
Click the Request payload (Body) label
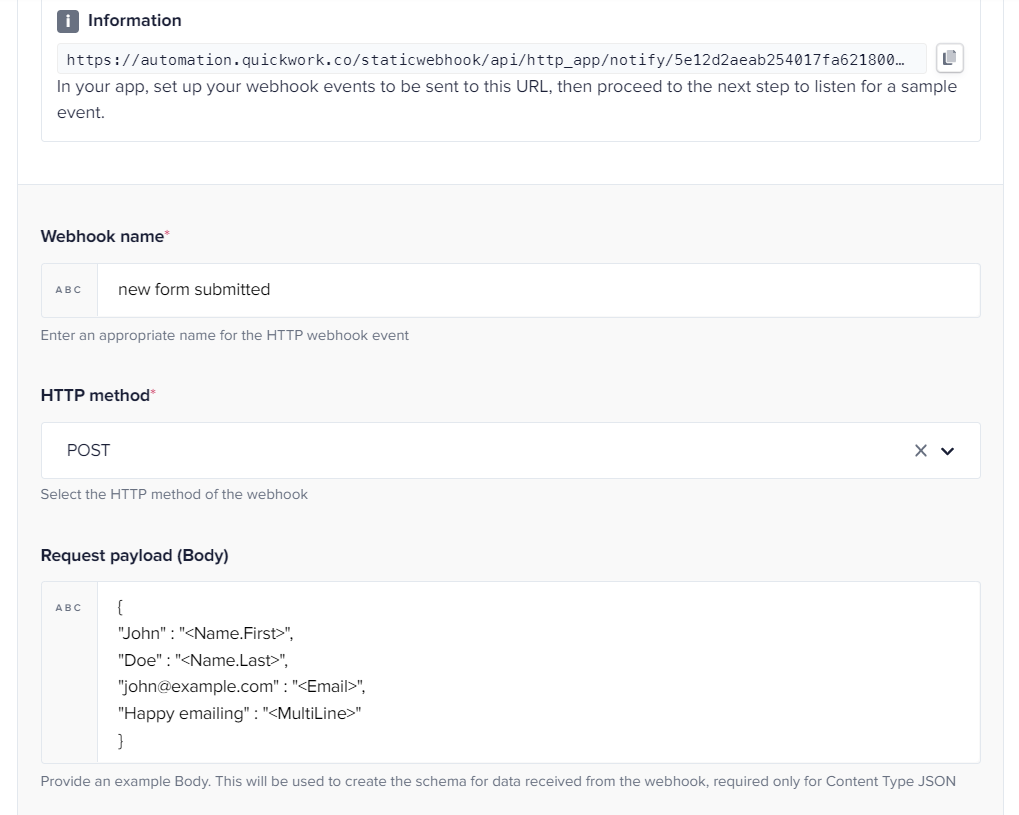135,555
